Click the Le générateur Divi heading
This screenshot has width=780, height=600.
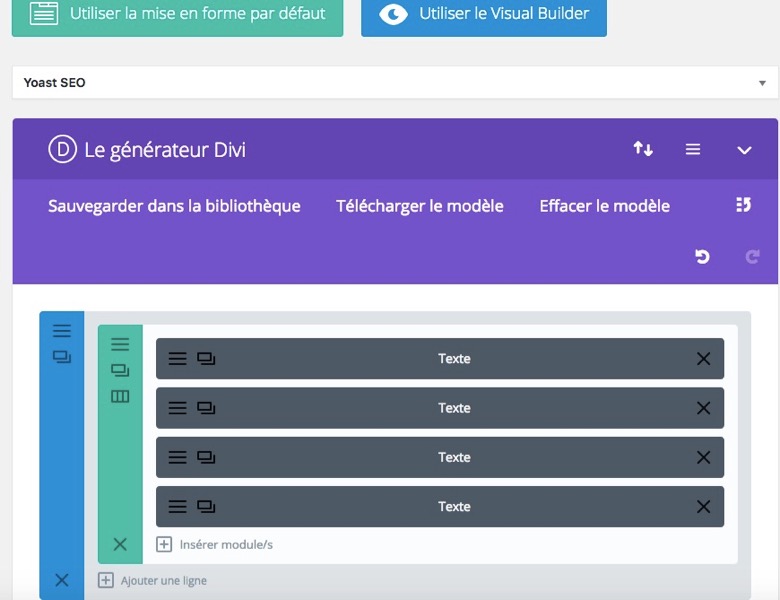pyautogui.click(x=165, y=150)
